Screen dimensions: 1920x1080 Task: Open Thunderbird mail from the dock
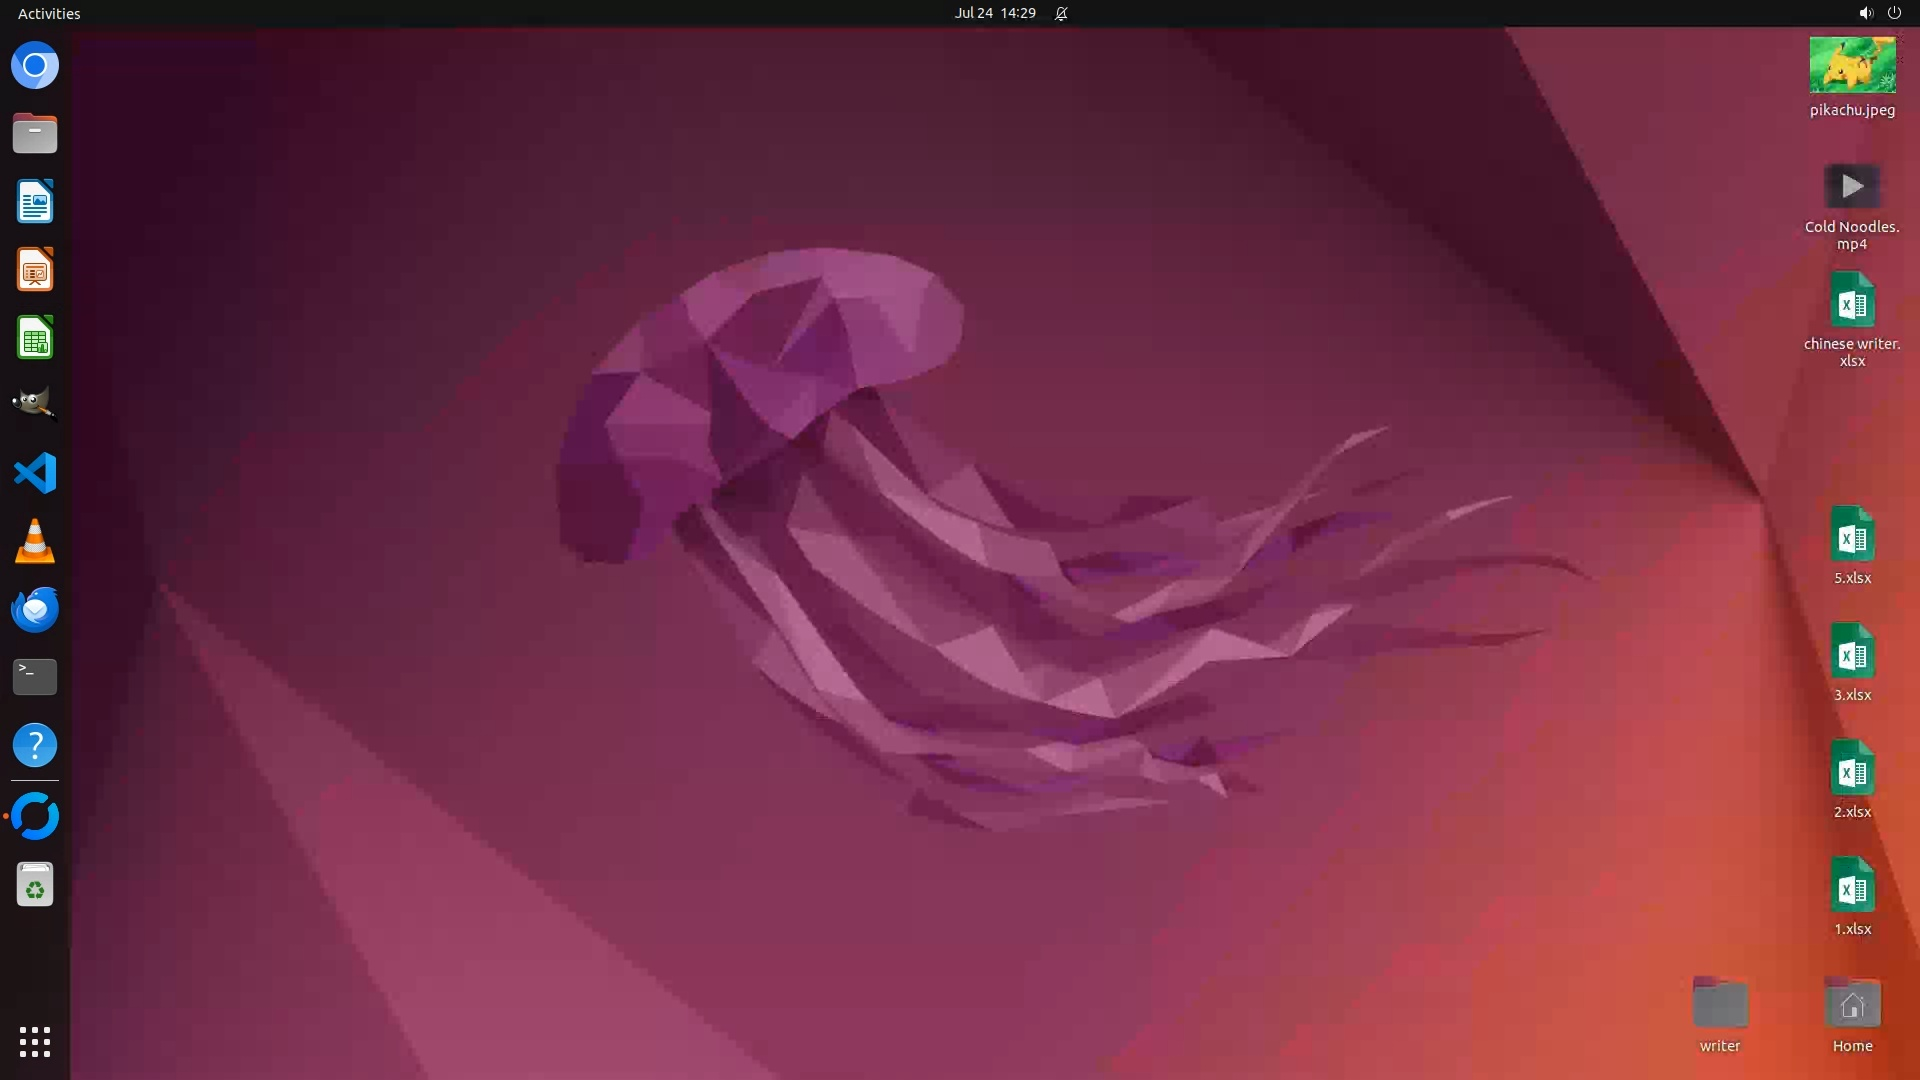coord(35,609)
